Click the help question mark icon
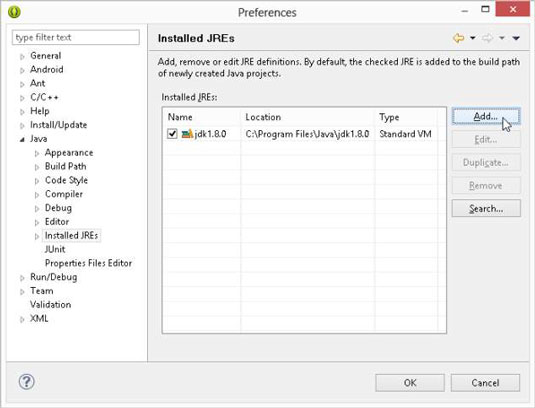 point(27,382)
